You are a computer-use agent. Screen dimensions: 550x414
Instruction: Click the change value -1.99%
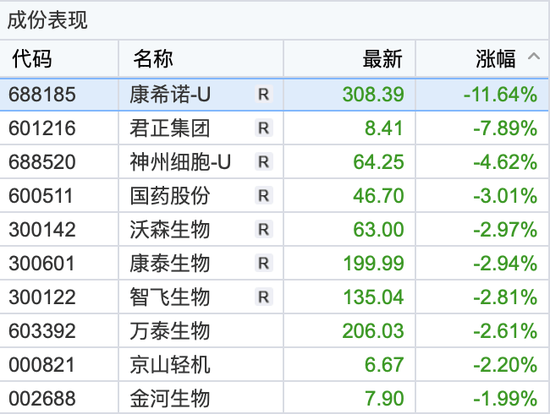[x=505, y=399]
